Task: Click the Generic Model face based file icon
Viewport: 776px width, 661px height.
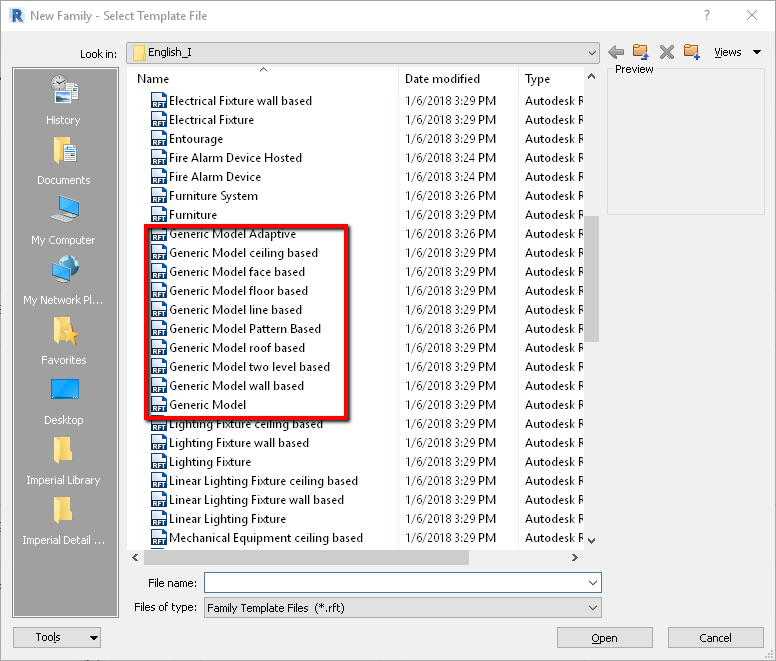Action: tap(158, 272)
